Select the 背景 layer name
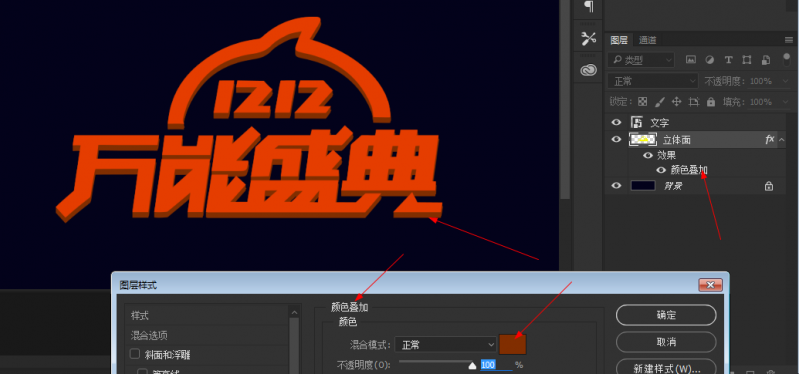This screenshot has width=799, height=374. [x=673, y=186]
